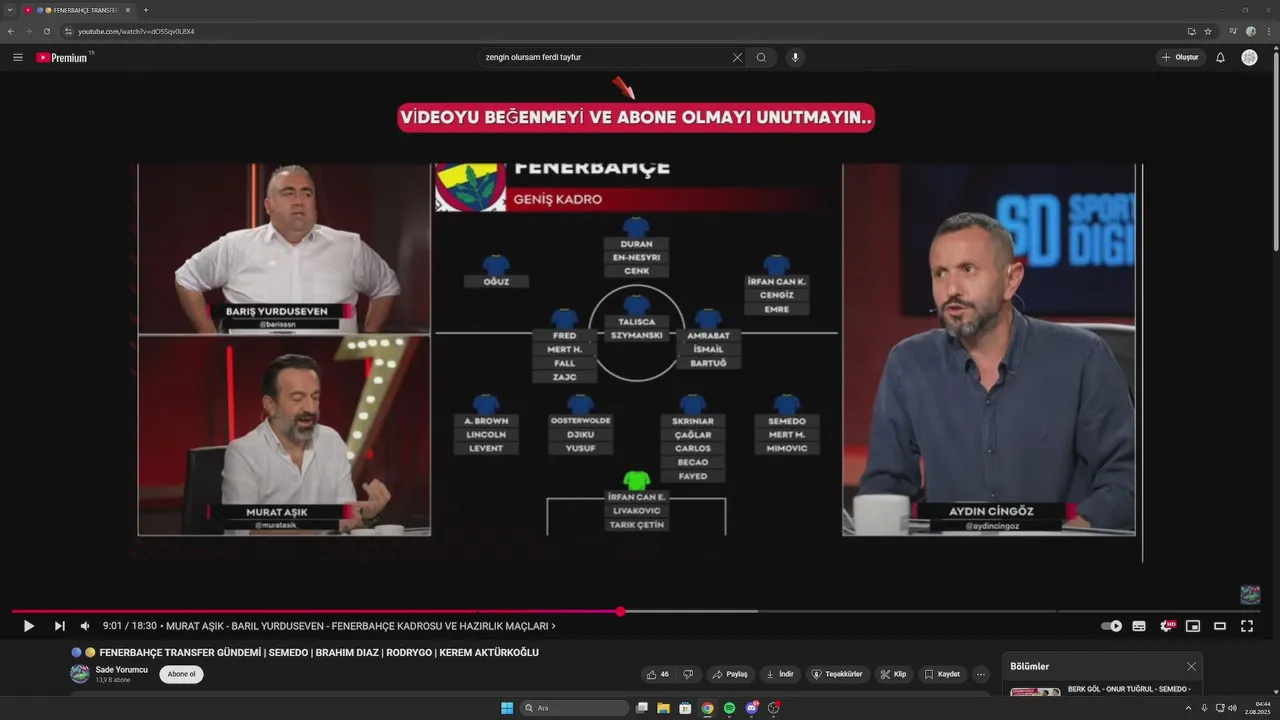The image size is (1280, 720).
Task: Skip to the next video
Action: point(59,626)
